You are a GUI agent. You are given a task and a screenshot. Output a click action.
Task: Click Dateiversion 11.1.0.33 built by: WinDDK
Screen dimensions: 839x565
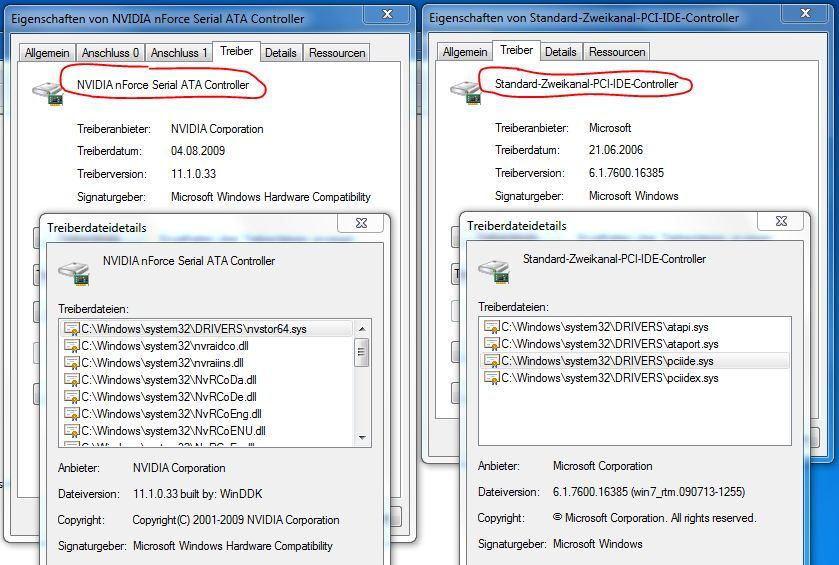(197, 494)
